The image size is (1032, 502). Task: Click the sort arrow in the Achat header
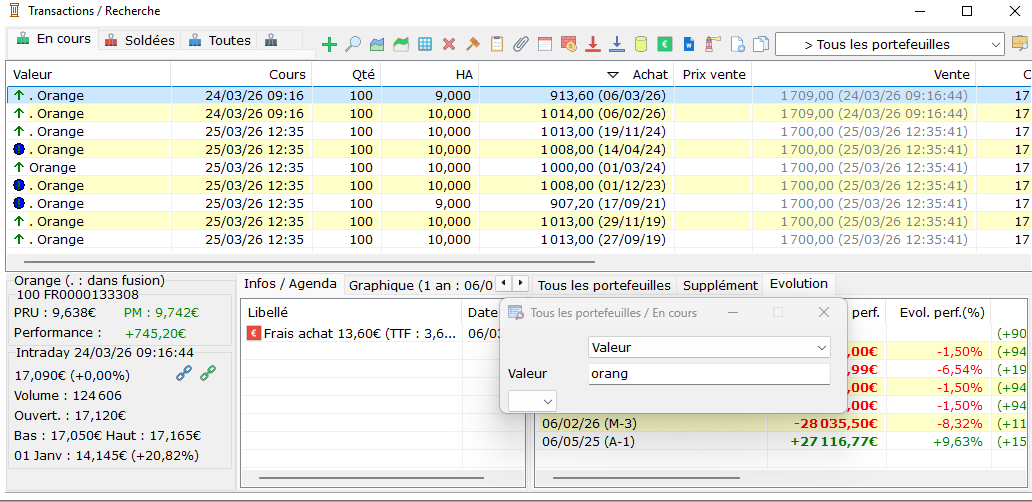pyautogui.click(x=613, y=75)
